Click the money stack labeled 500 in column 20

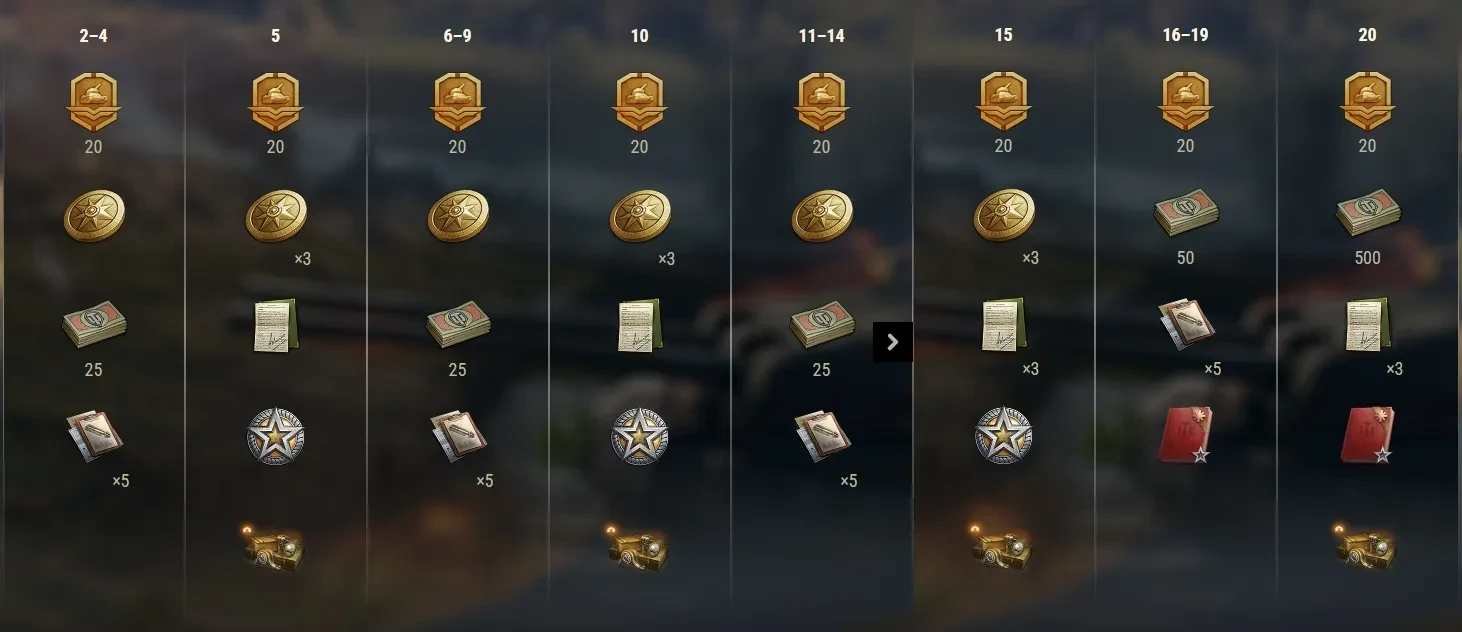point(1368,214)
